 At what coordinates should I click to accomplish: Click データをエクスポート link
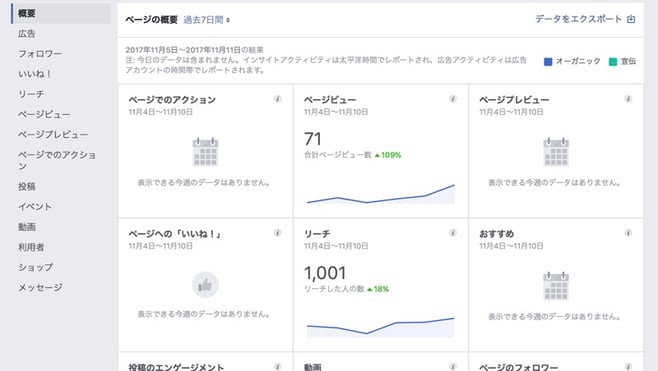(x=578, y=19)
